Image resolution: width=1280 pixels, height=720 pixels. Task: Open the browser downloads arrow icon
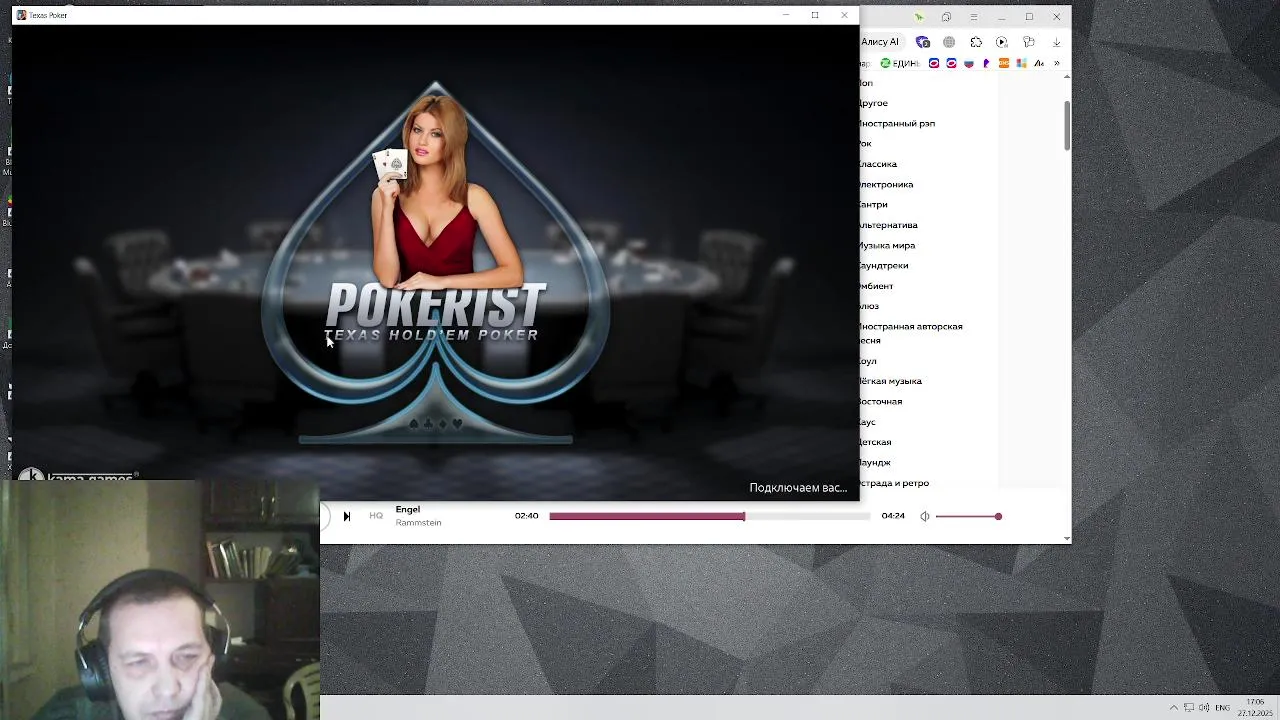click(x=1056, y=42)
